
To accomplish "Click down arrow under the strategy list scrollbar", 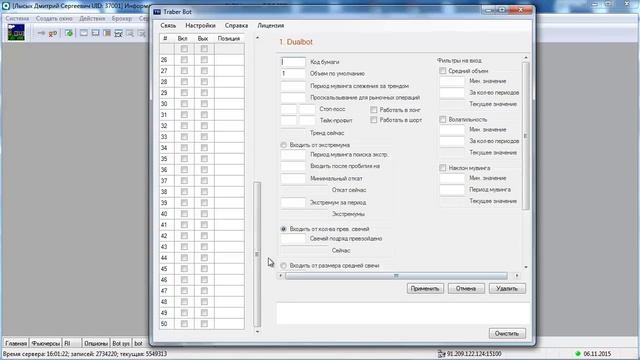I will [257, 332].
